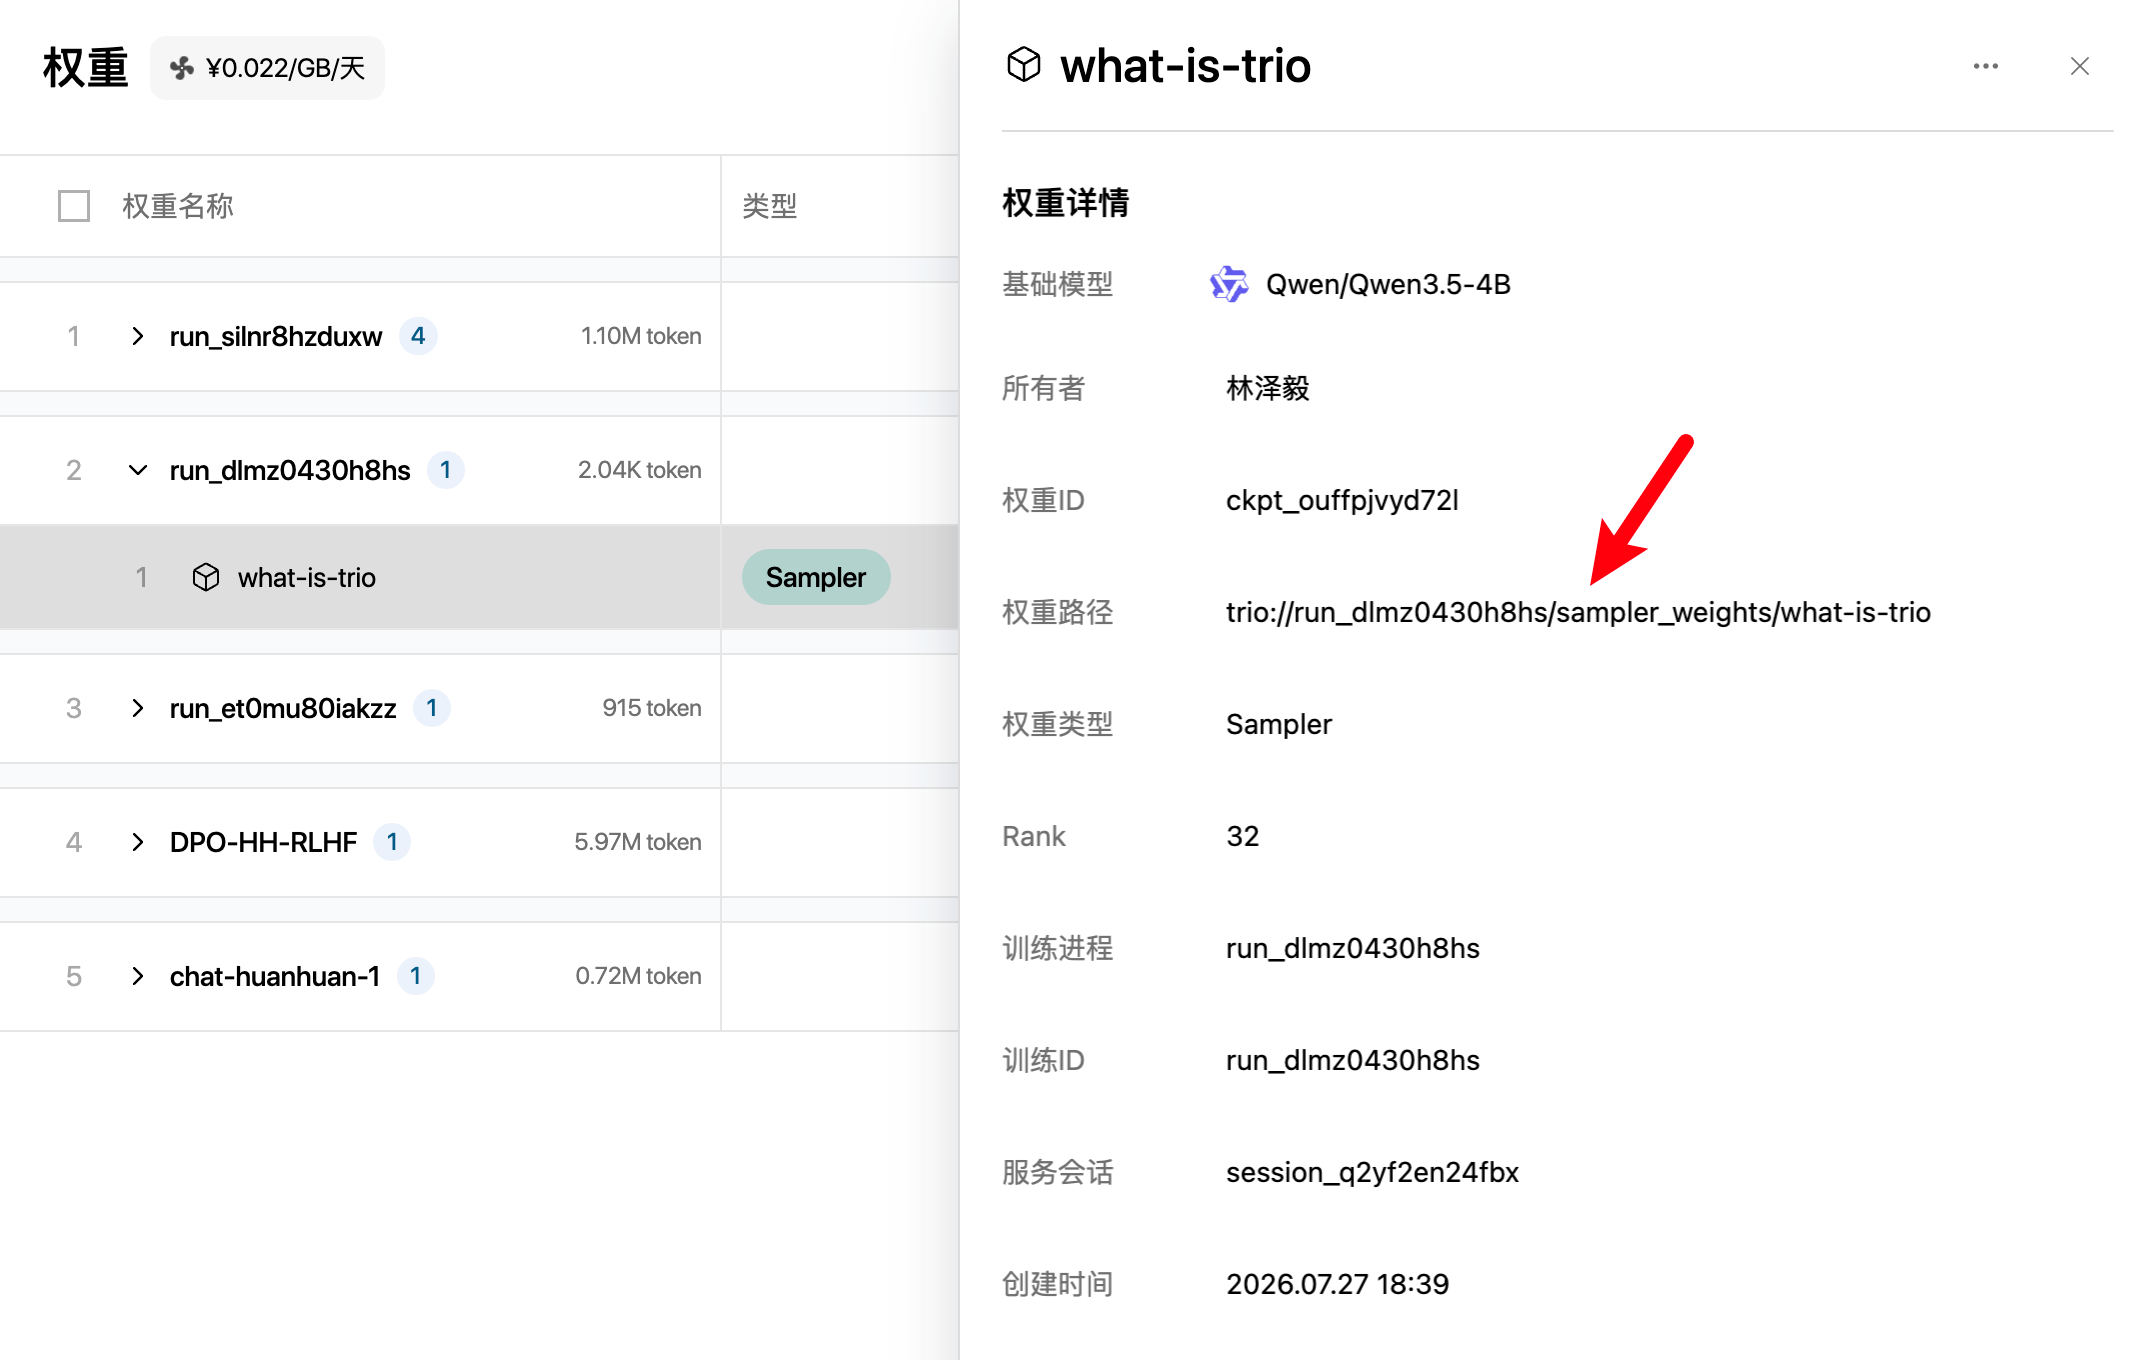The image size is (2148, 1360).
Task: Close the what-is-trio details panel
Action: click(x=2080, y=66)
